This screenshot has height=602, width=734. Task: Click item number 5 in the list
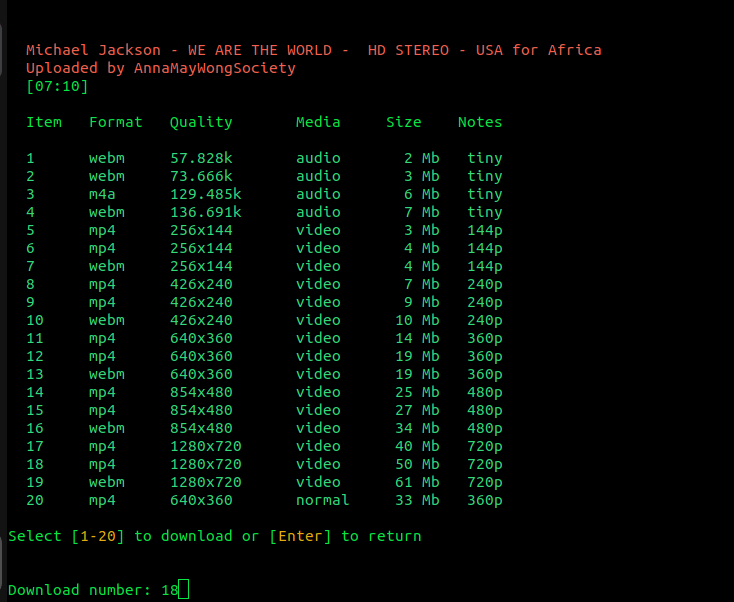[30, 230]
